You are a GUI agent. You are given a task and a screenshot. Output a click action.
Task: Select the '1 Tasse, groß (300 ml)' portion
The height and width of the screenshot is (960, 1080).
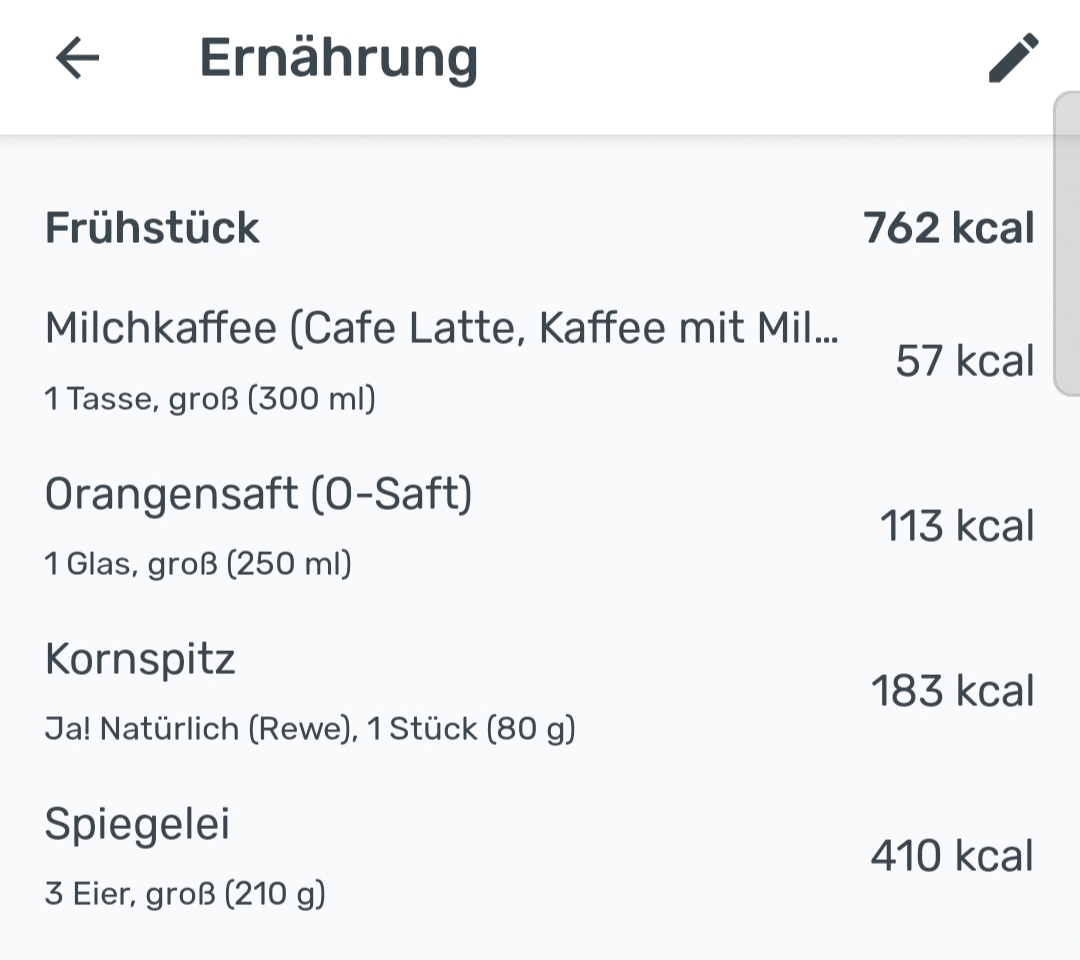tap(210, 399)
